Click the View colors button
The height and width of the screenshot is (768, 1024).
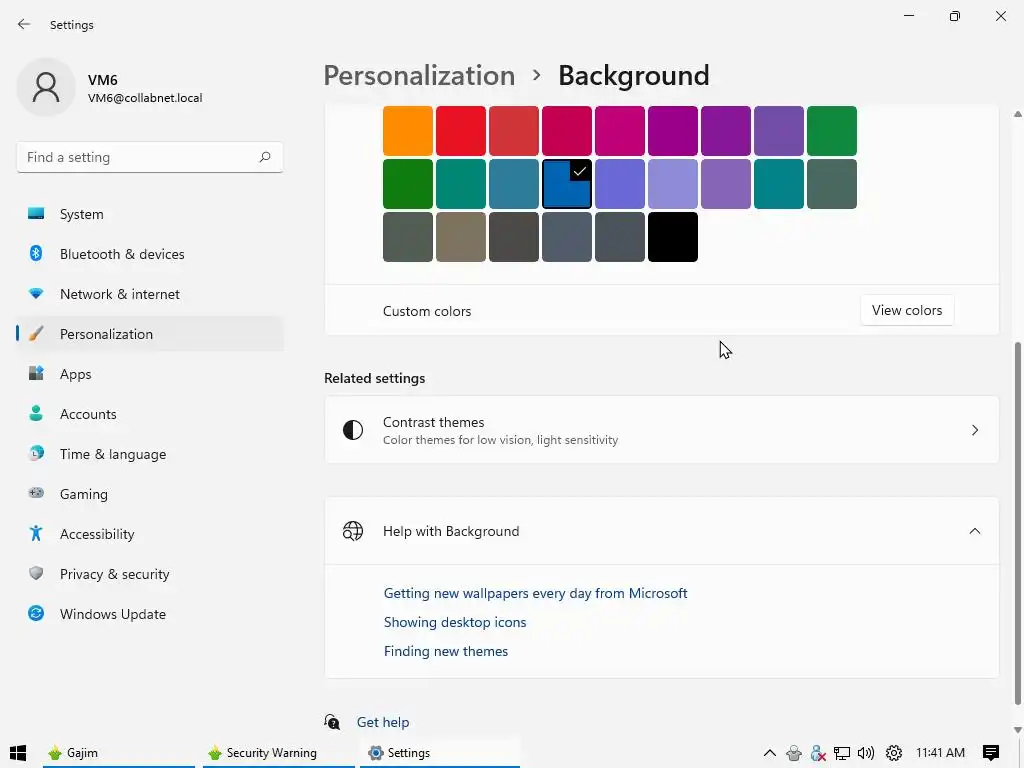click(x=907, y=310)
